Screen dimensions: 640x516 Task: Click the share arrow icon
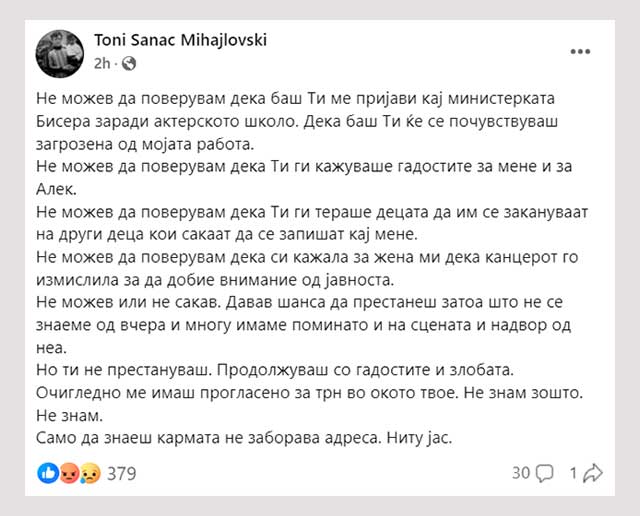click(x=591, y=473)
